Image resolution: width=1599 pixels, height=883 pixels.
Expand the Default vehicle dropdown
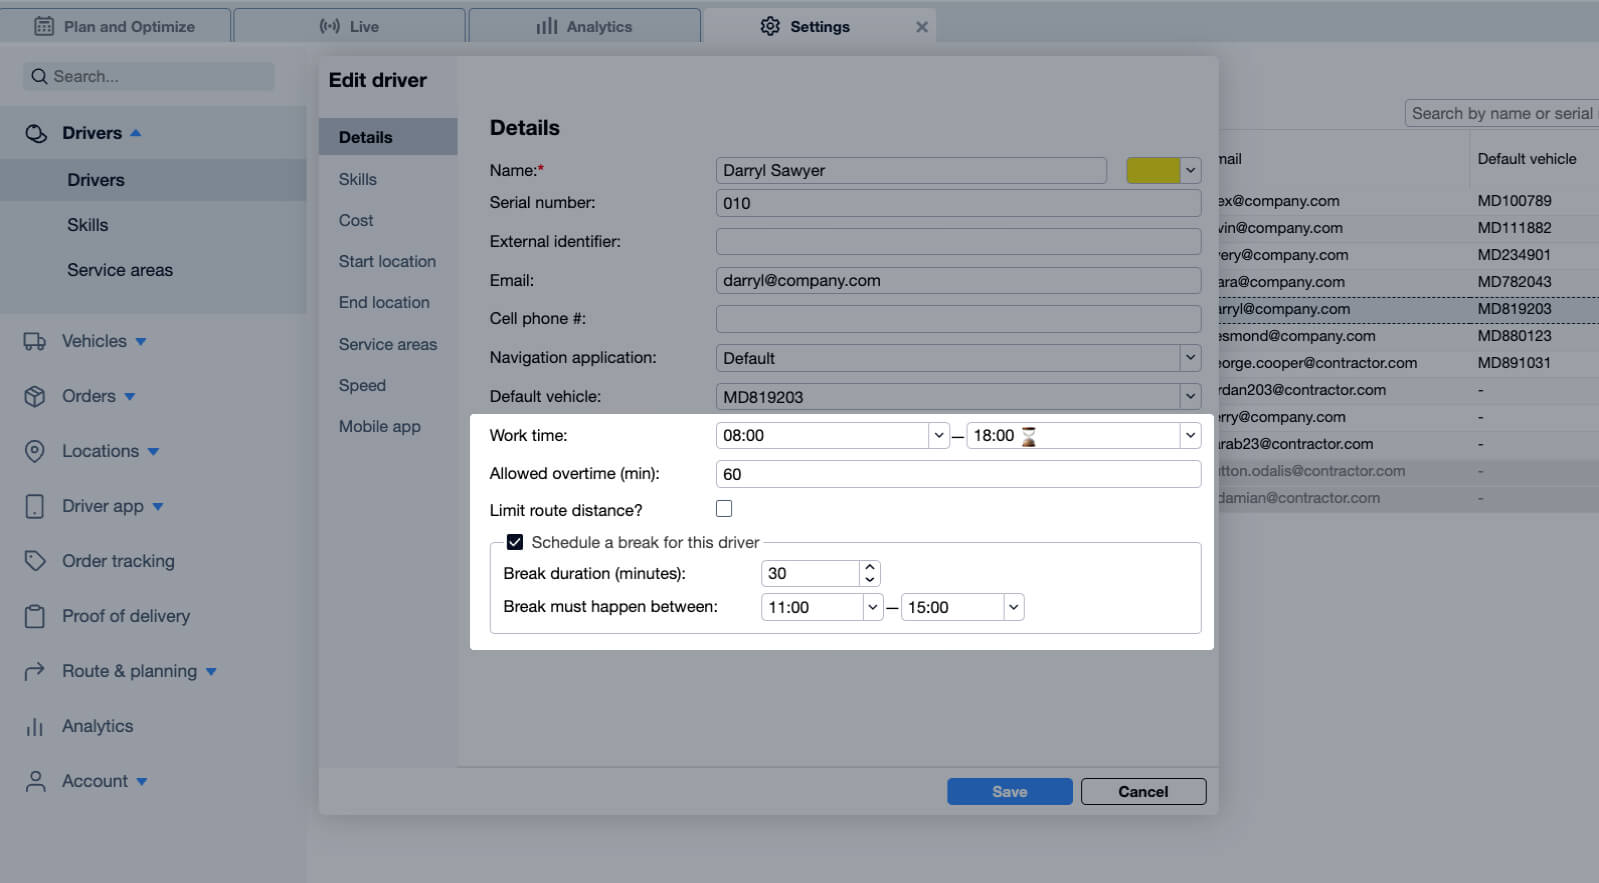[x=1190, y=397]
